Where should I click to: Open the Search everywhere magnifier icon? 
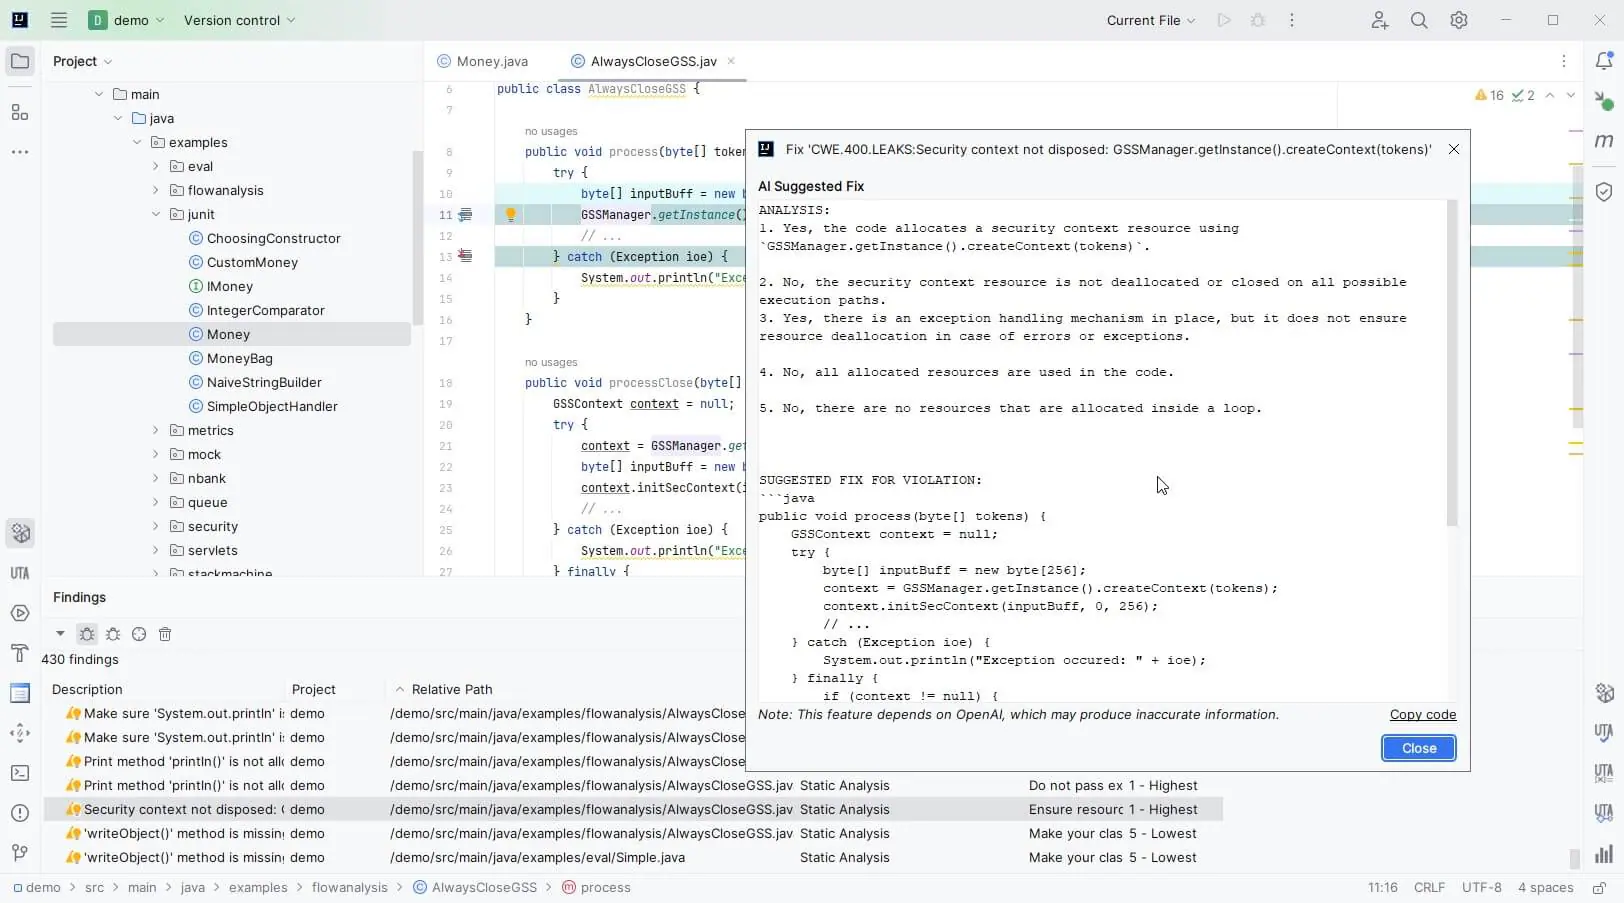[x=1418, y=20]
